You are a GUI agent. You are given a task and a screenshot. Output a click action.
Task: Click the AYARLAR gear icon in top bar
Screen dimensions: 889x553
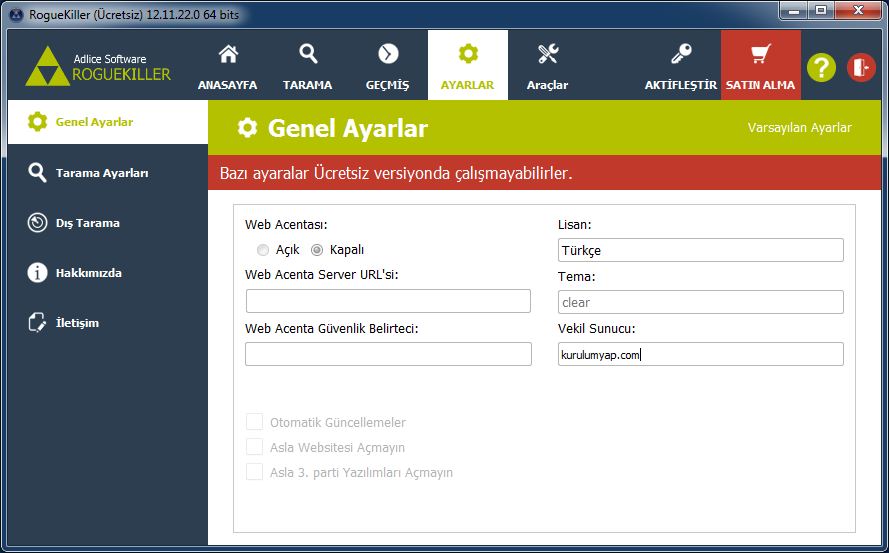click(468, 54)
